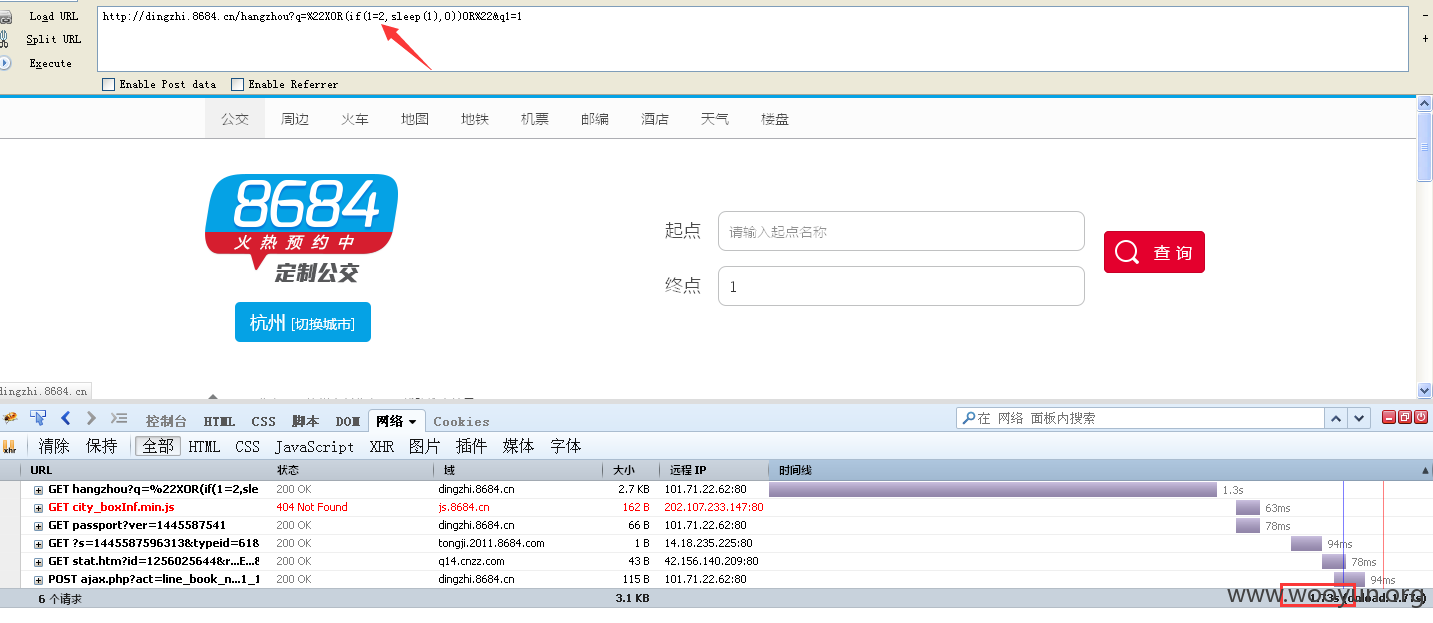The width and height of the screenshot is (1433, 623).
Task: Click the magnifier icon on the 查询 button
Action: (1127, 252)
